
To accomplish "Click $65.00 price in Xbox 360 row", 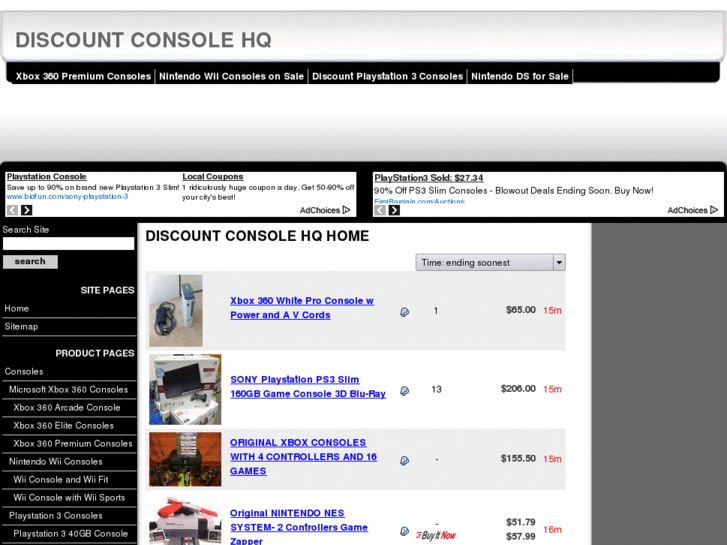I will (521, 310).
